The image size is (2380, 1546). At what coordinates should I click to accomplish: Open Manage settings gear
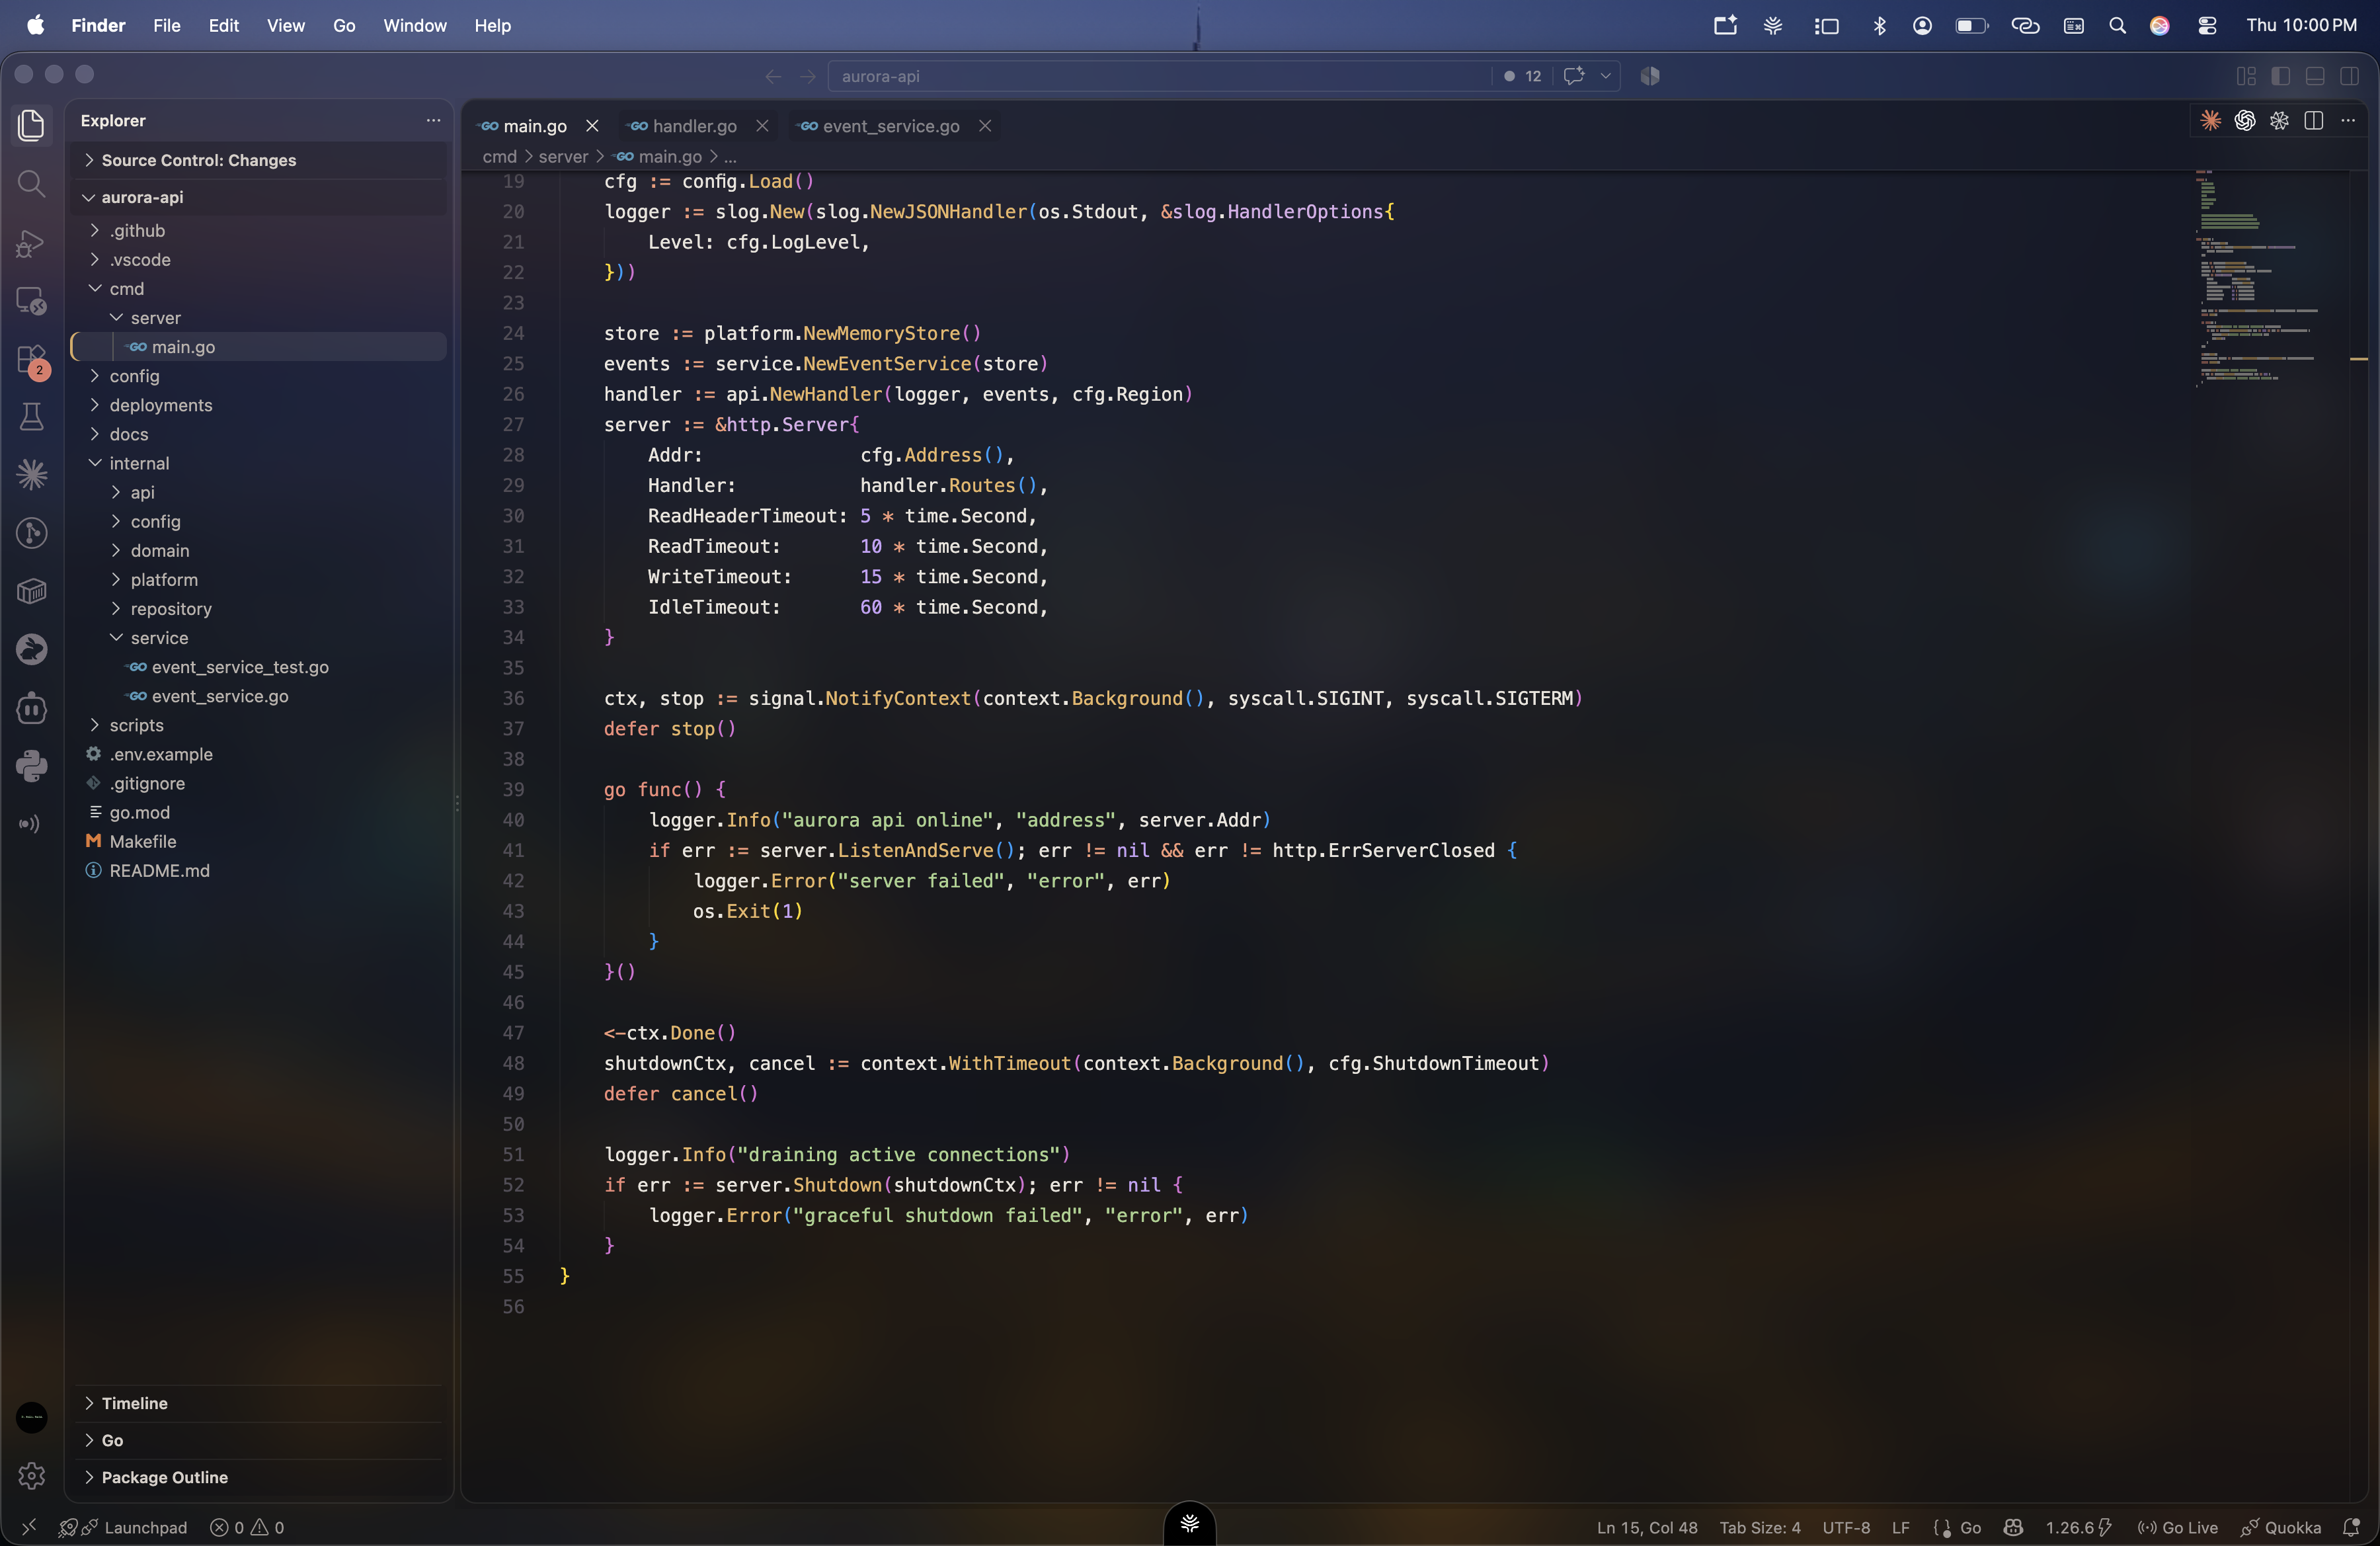click(32, 1475)
